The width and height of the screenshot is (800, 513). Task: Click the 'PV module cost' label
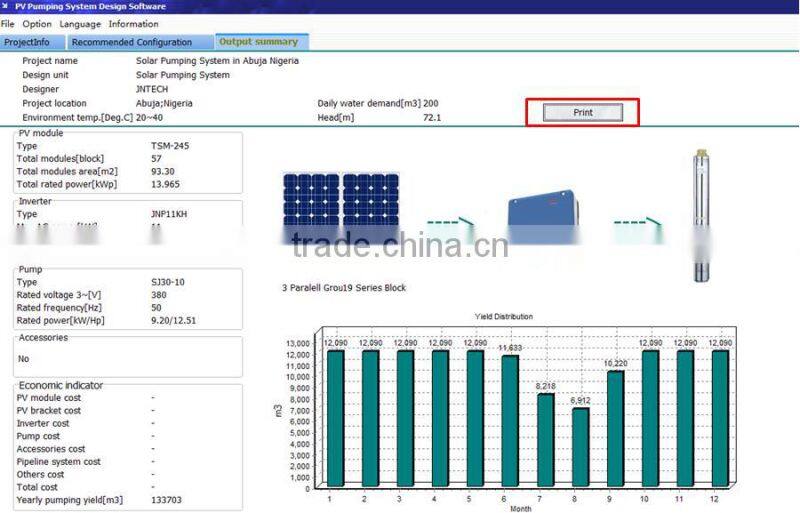[x=48, y=398]
